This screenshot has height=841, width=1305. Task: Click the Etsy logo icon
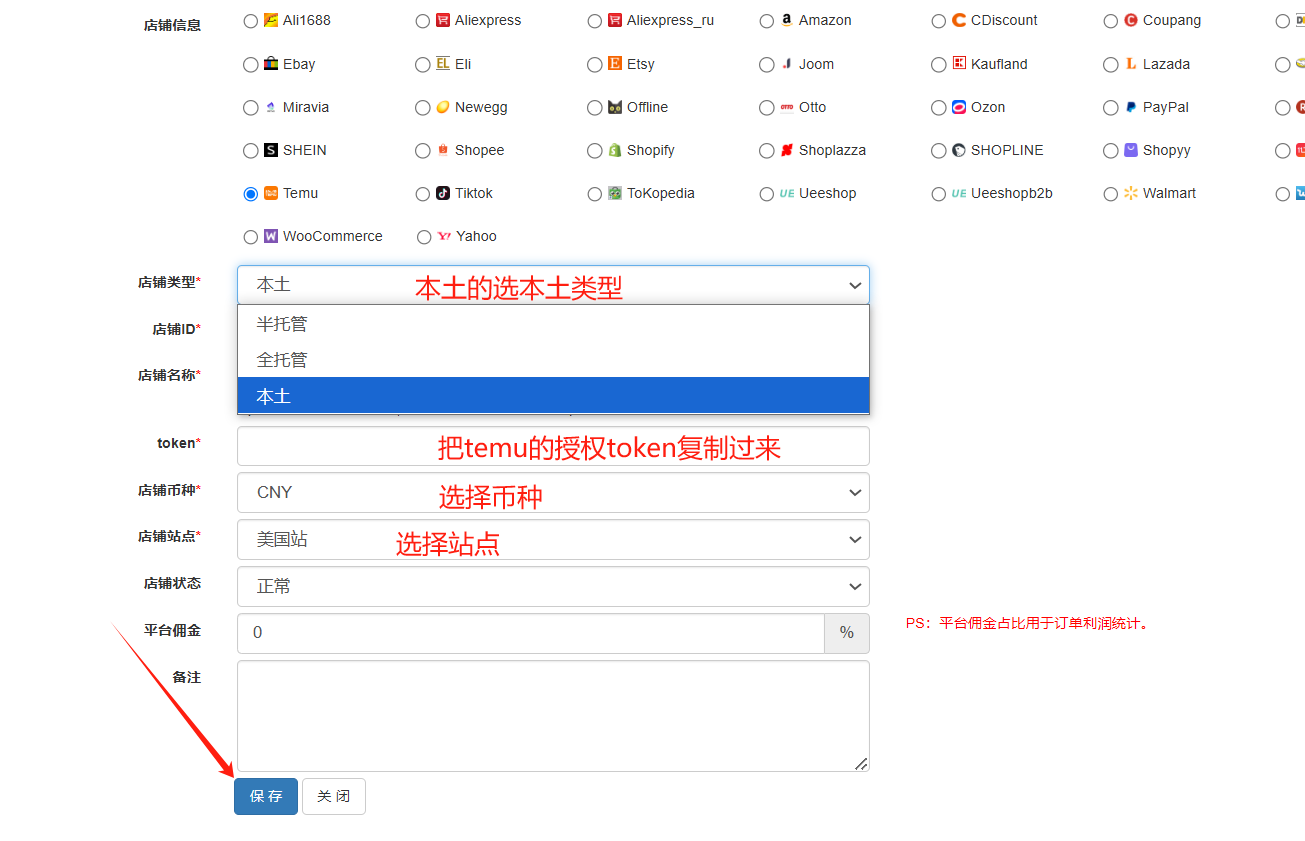click(x=615, y=64)
